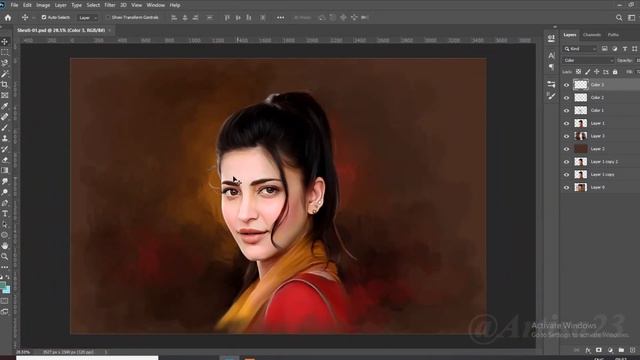Hide the Layer 1 copy 2 layer
The height and width of the screenshot is (360, 640).
[x=567, y=162]
